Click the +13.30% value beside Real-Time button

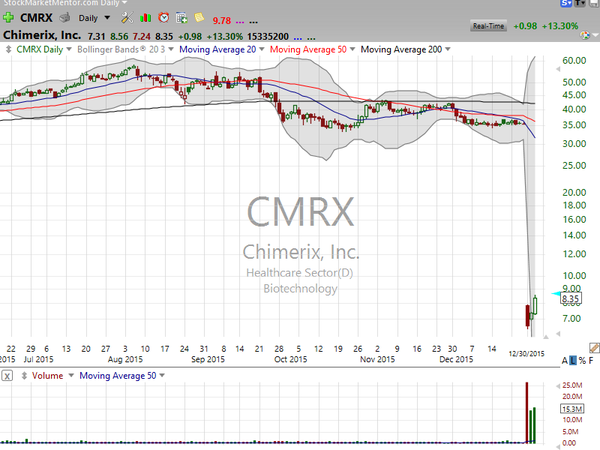[561, 26]
